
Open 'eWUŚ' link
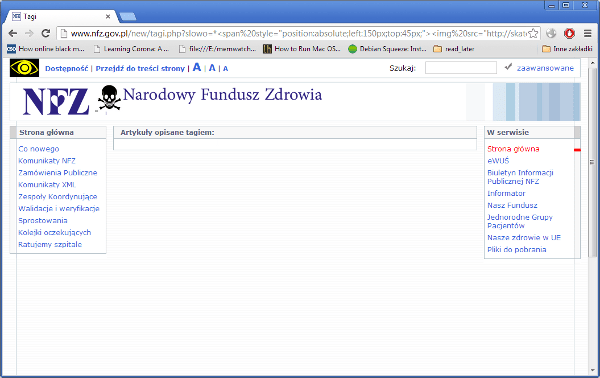(x=498, y=161)
